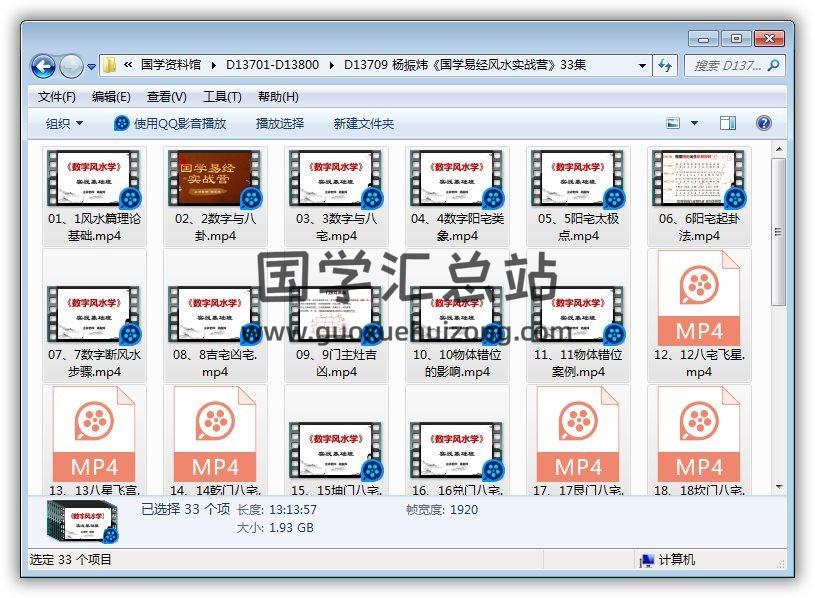The width and height of the screenshot is (815, 598).
Task: Click the change view icon
Action: click(x=674, y=123)
